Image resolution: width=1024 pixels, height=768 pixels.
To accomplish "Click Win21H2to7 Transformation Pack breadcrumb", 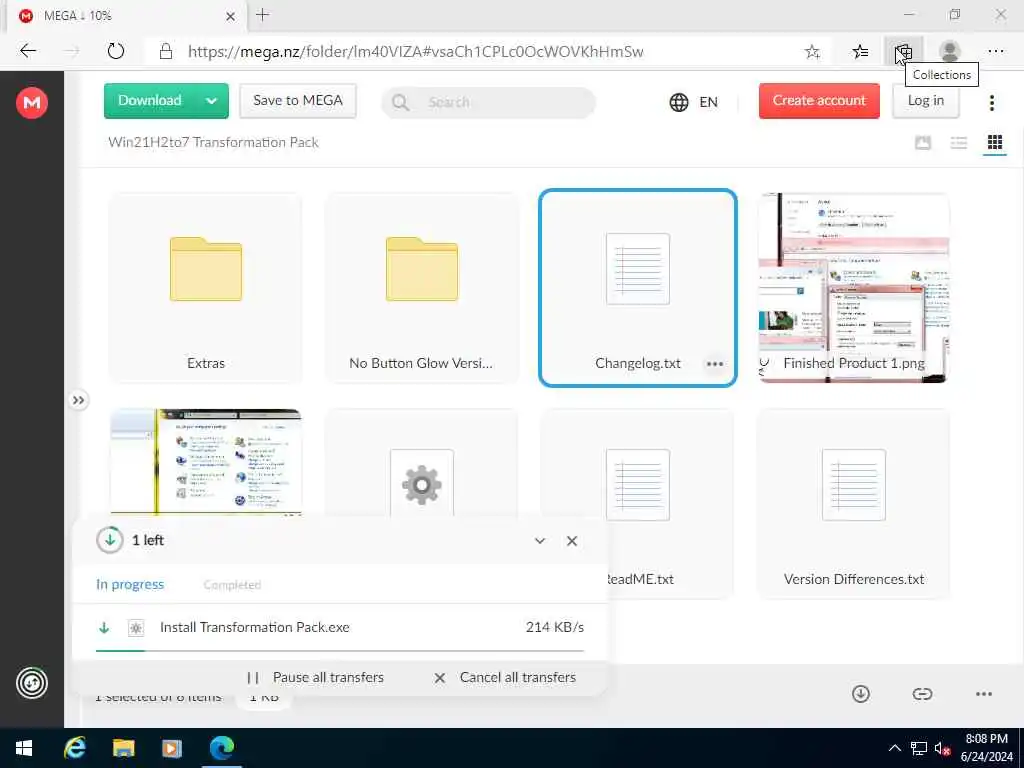I will point(213,142).
